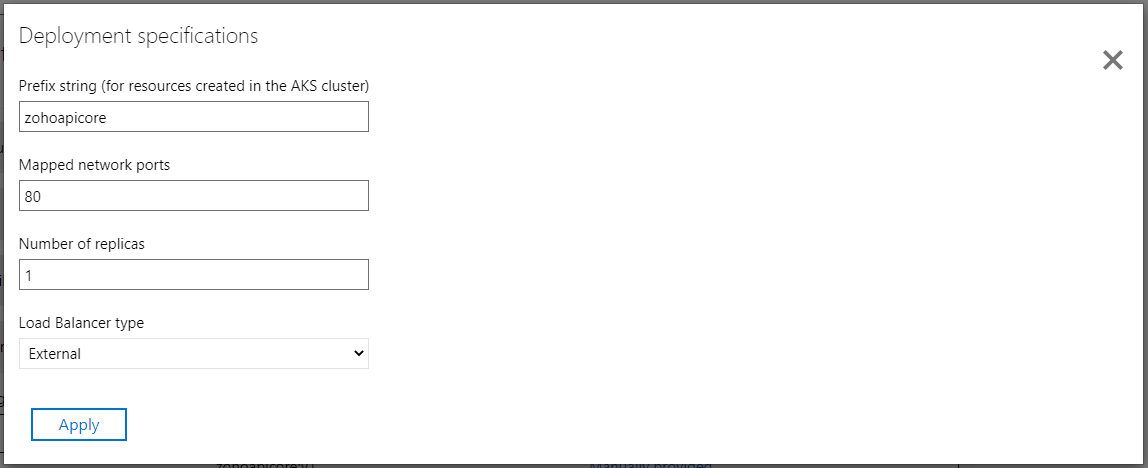1148x468 pixels.
Task: Click the Load Balancer type label
Action: [x=82, y=323]
